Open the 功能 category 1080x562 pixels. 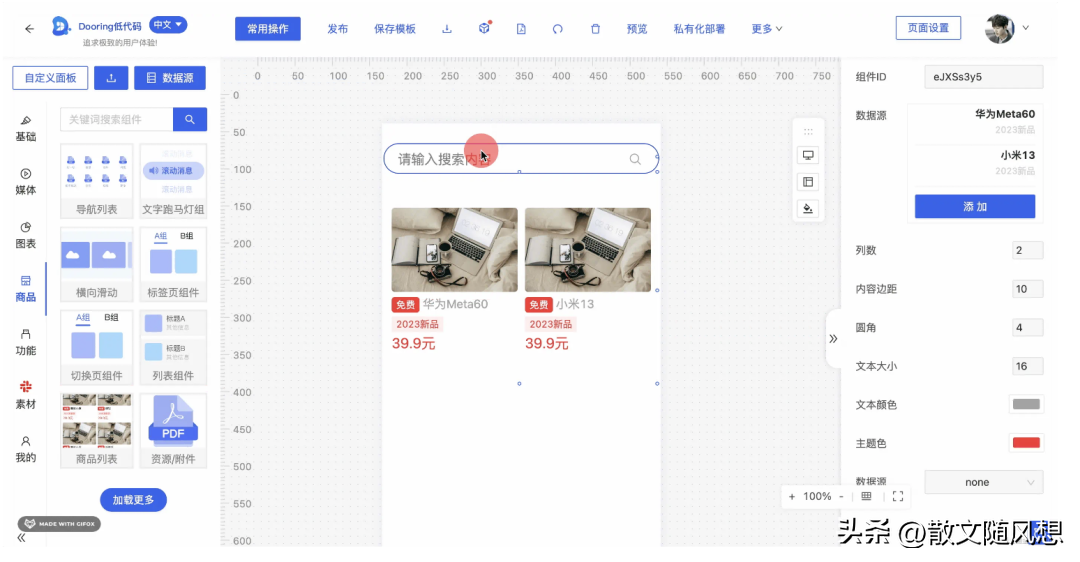25,342
